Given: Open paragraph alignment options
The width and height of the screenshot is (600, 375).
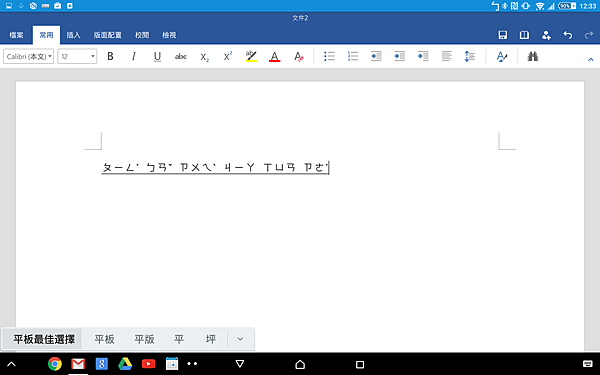Looking at the screenshot, I should (x=446, y=56).
